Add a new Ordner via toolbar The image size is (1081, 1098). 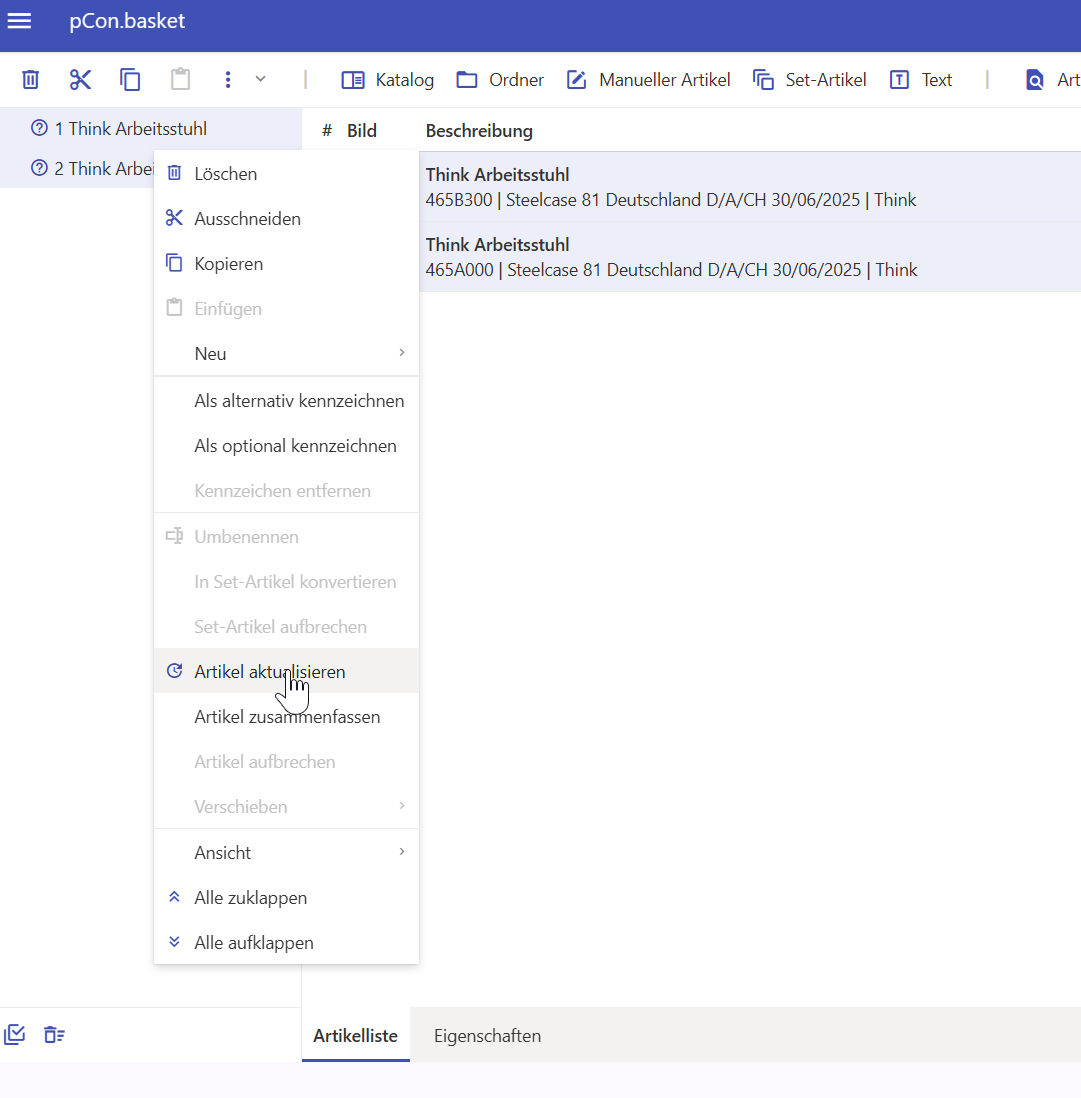tap(500, 80)
